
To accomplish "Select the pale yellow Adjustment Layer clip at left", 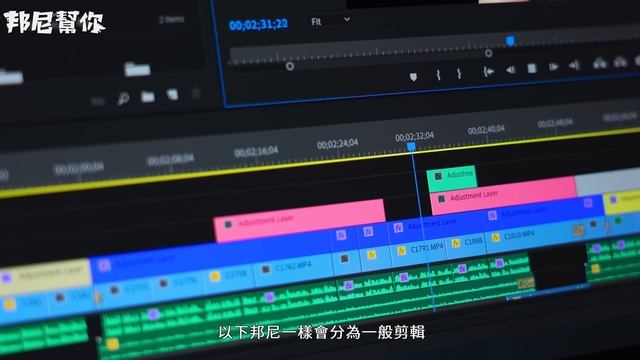I will [x=45, y=277].
